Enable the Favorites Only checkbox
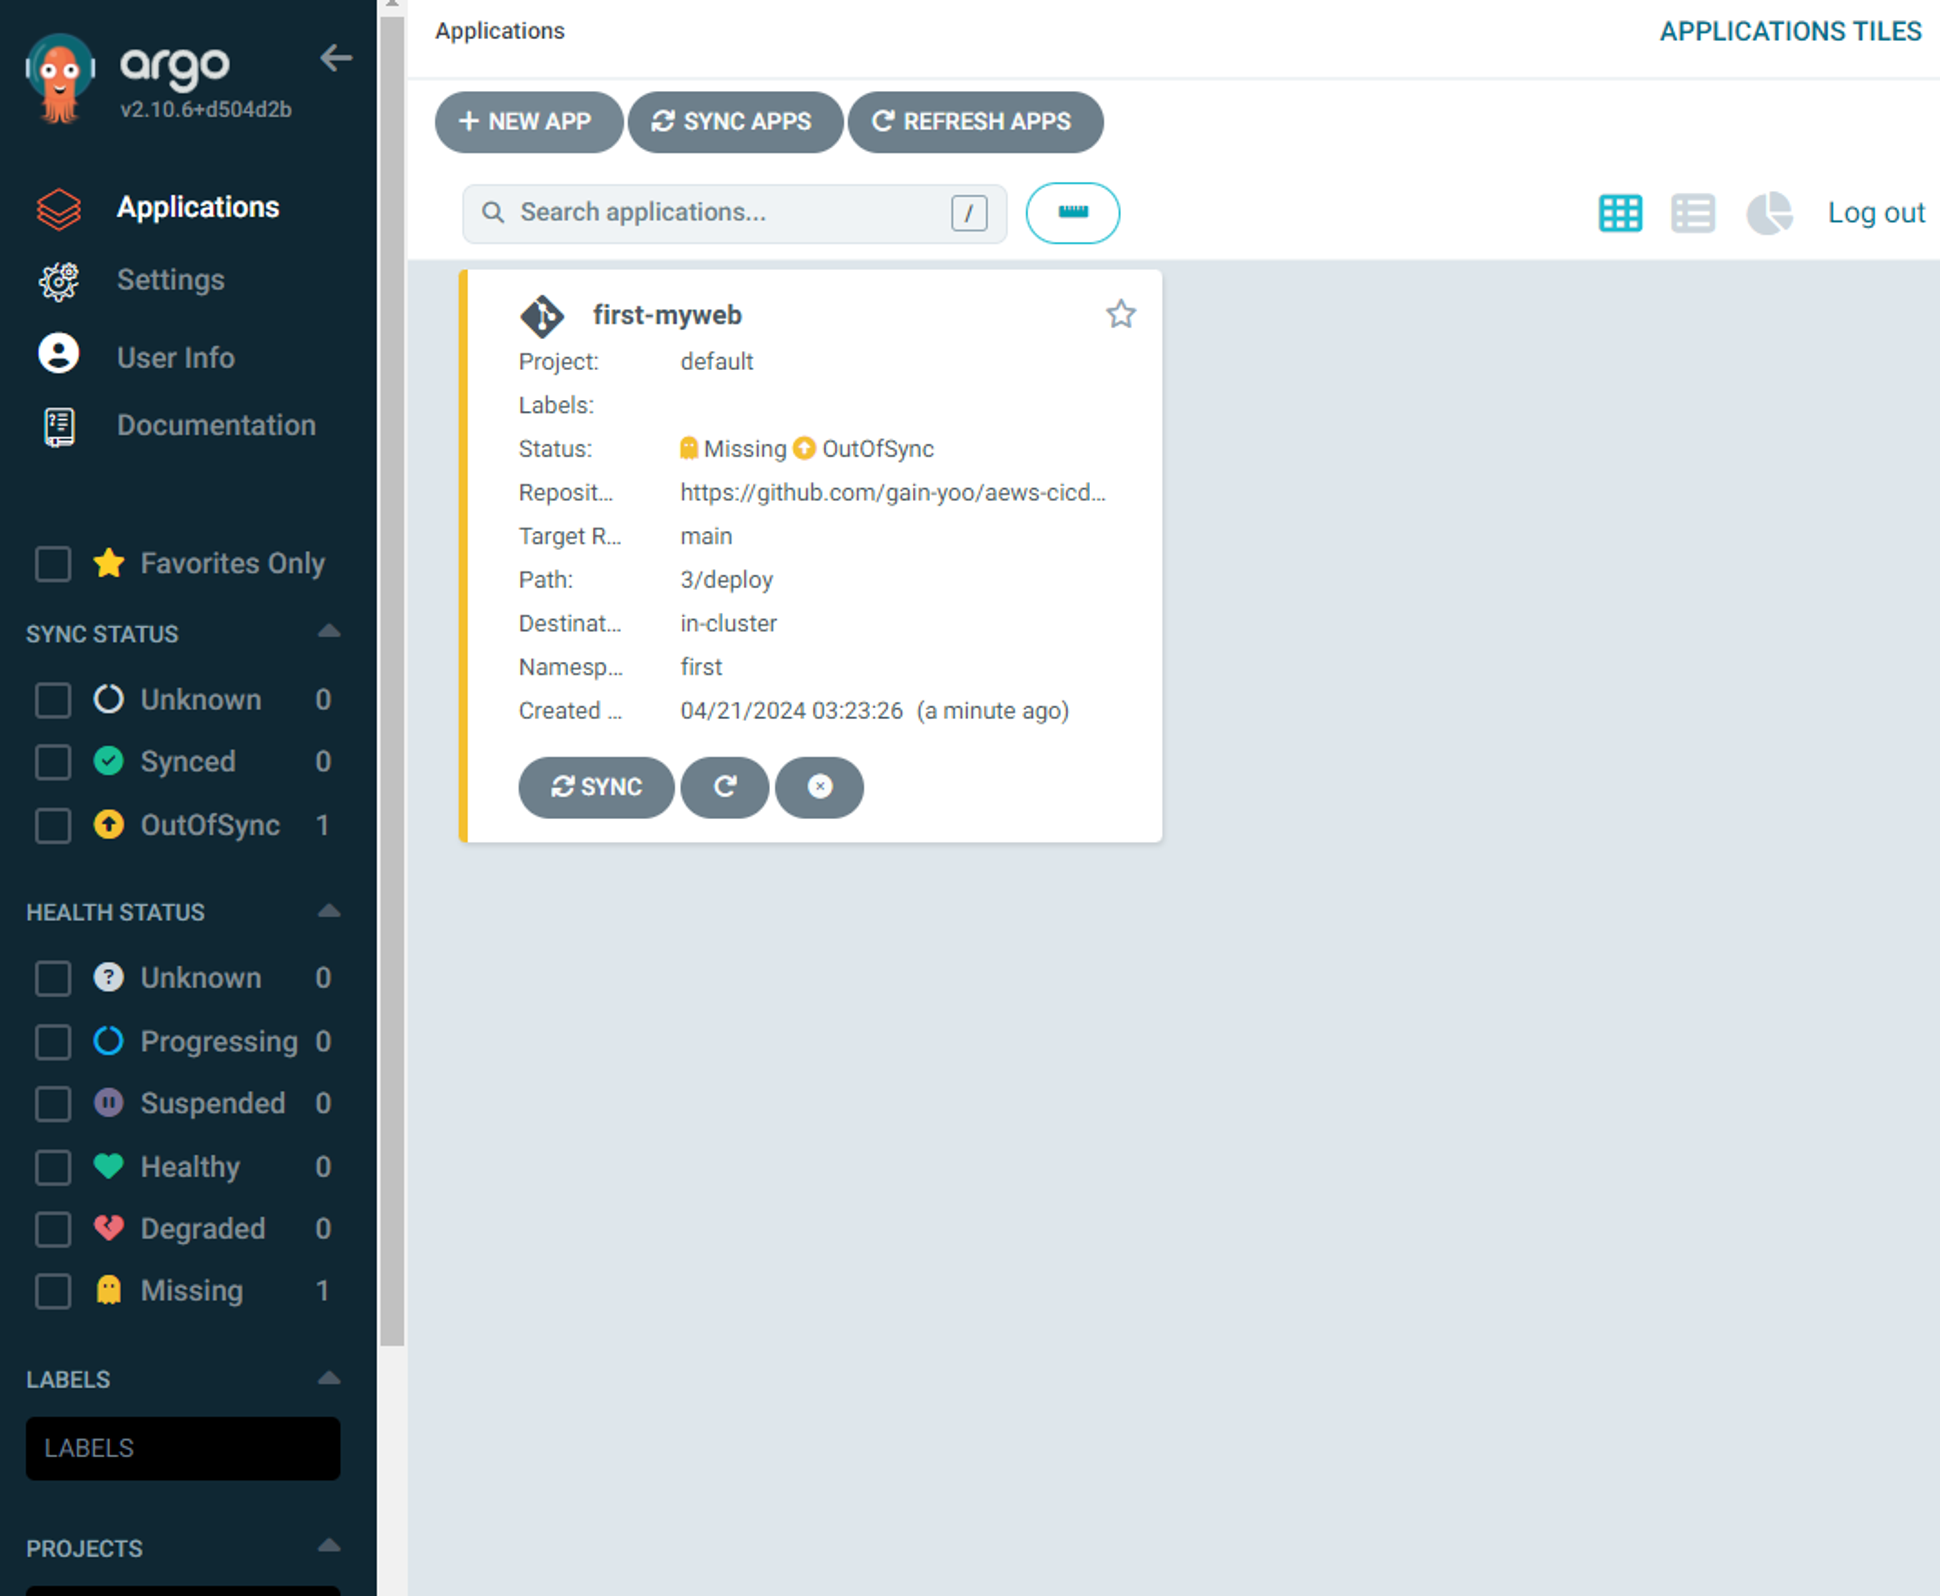 (x=53, y=564)
